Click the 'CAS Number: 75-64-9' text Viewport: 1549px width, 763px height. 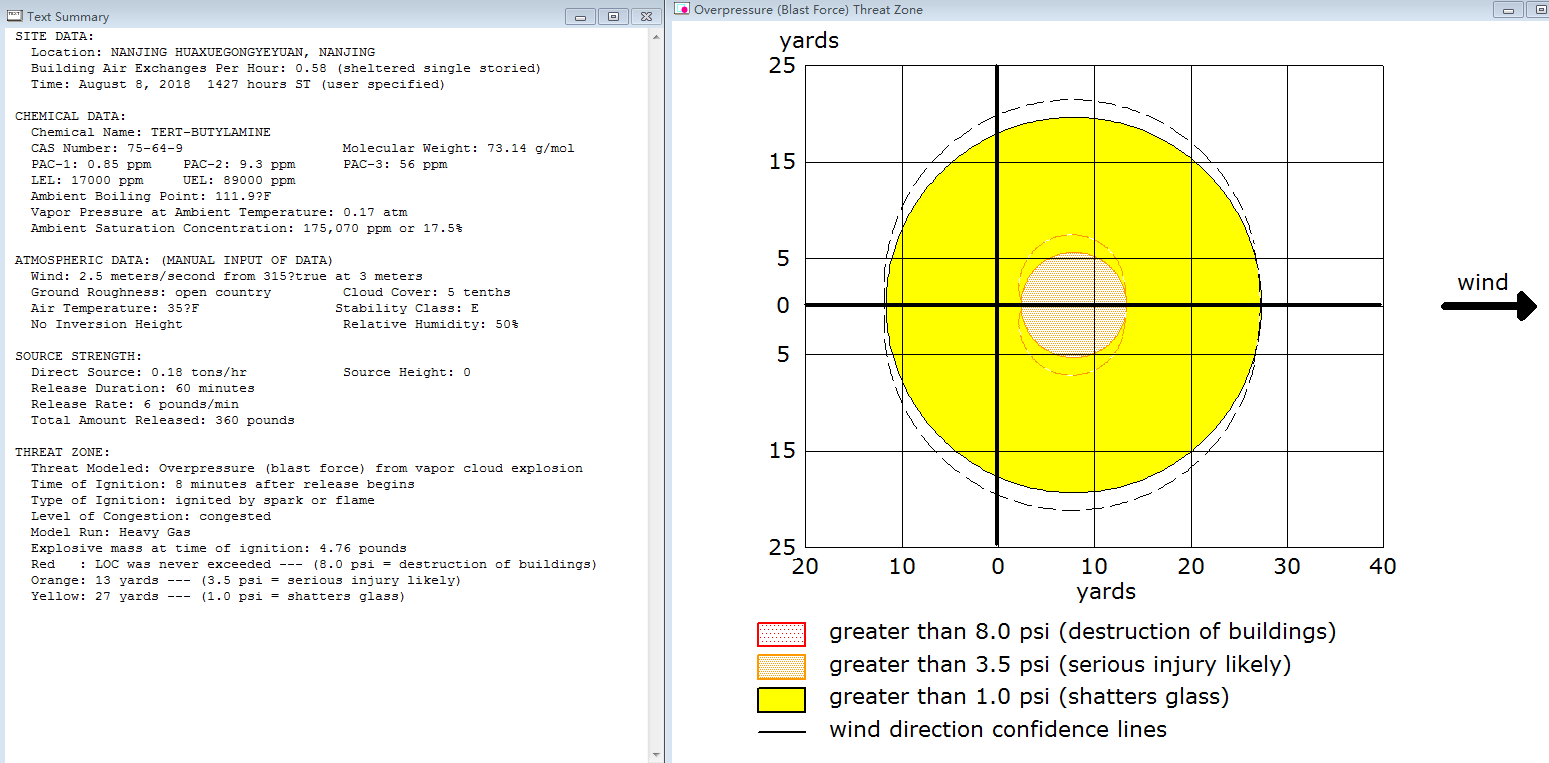click(107, 148)
